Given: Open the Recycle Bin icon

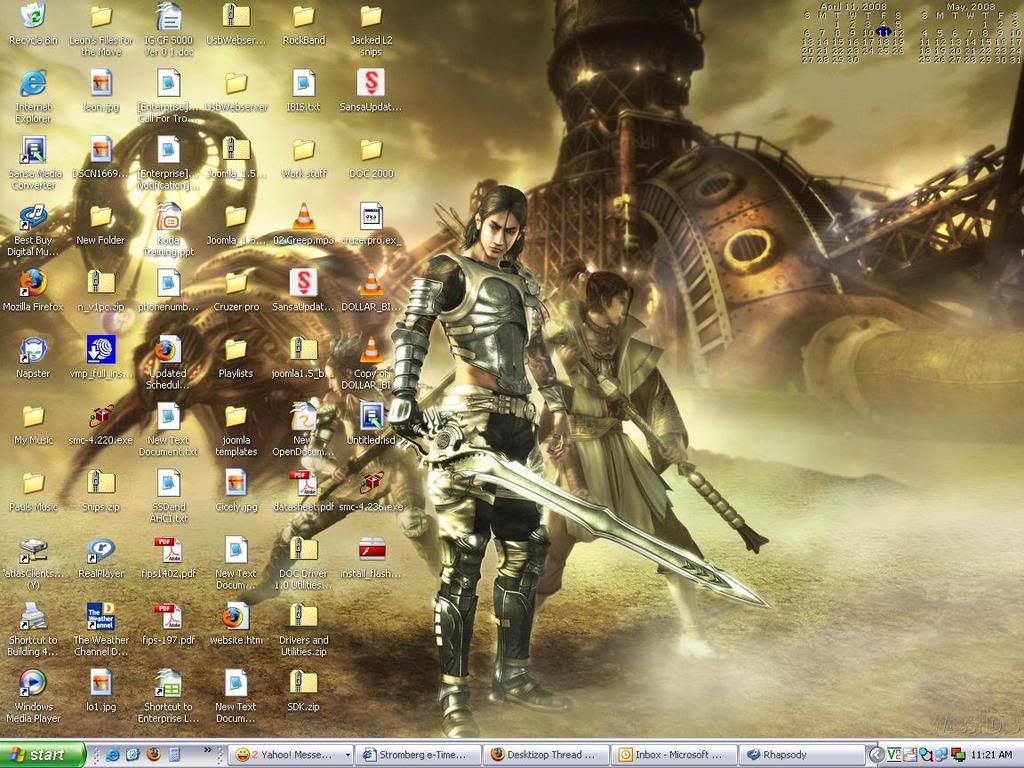Looking at the screenshot, I should pos(33,24).
